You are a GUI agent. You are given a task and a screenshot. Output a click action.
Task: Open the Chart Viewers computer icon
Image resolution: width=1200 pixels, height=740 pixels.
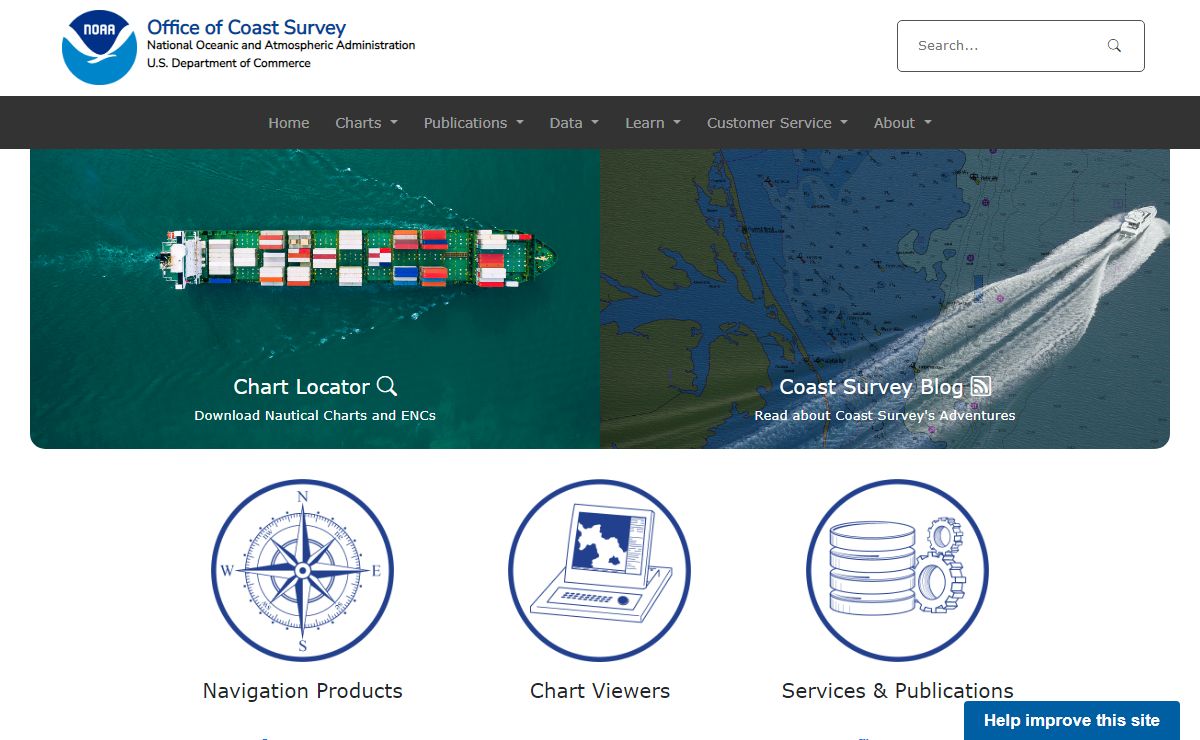(x=599, y=570)
